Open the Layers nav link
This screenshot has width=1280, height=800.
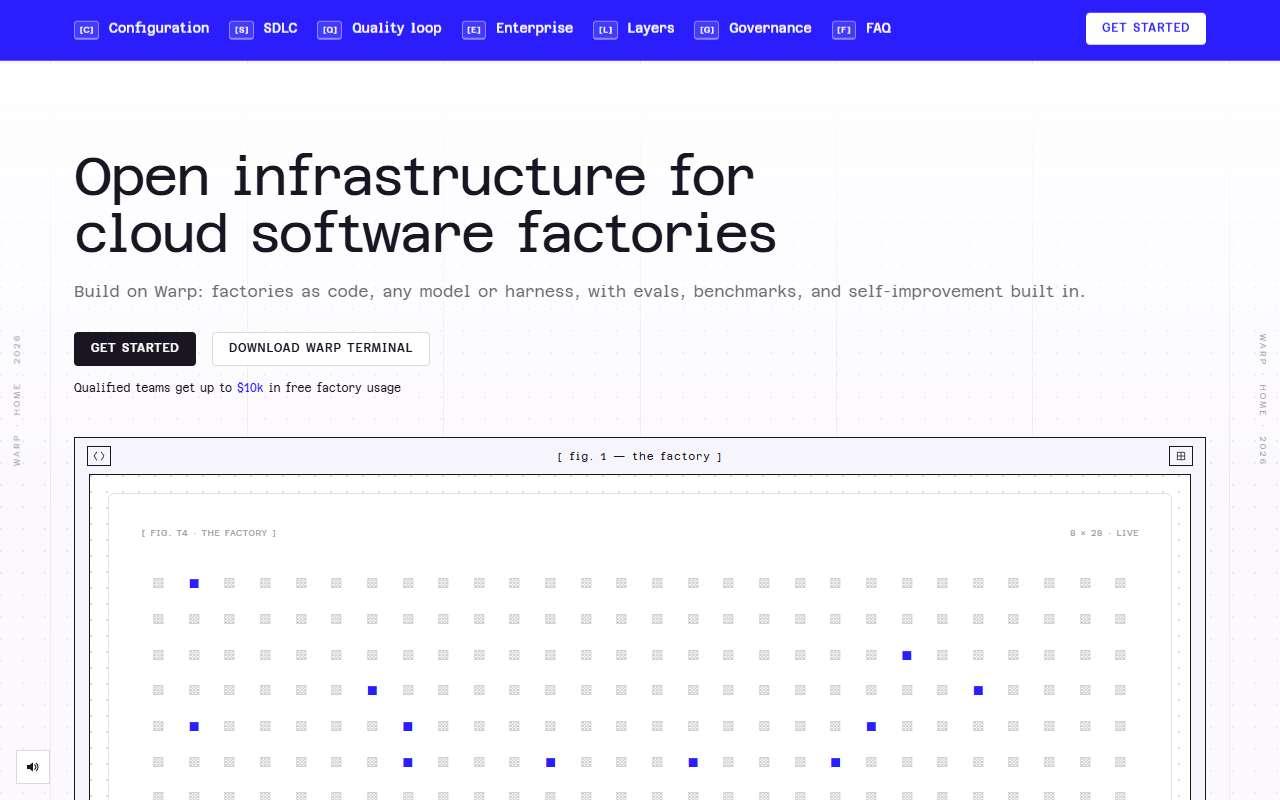634,29
